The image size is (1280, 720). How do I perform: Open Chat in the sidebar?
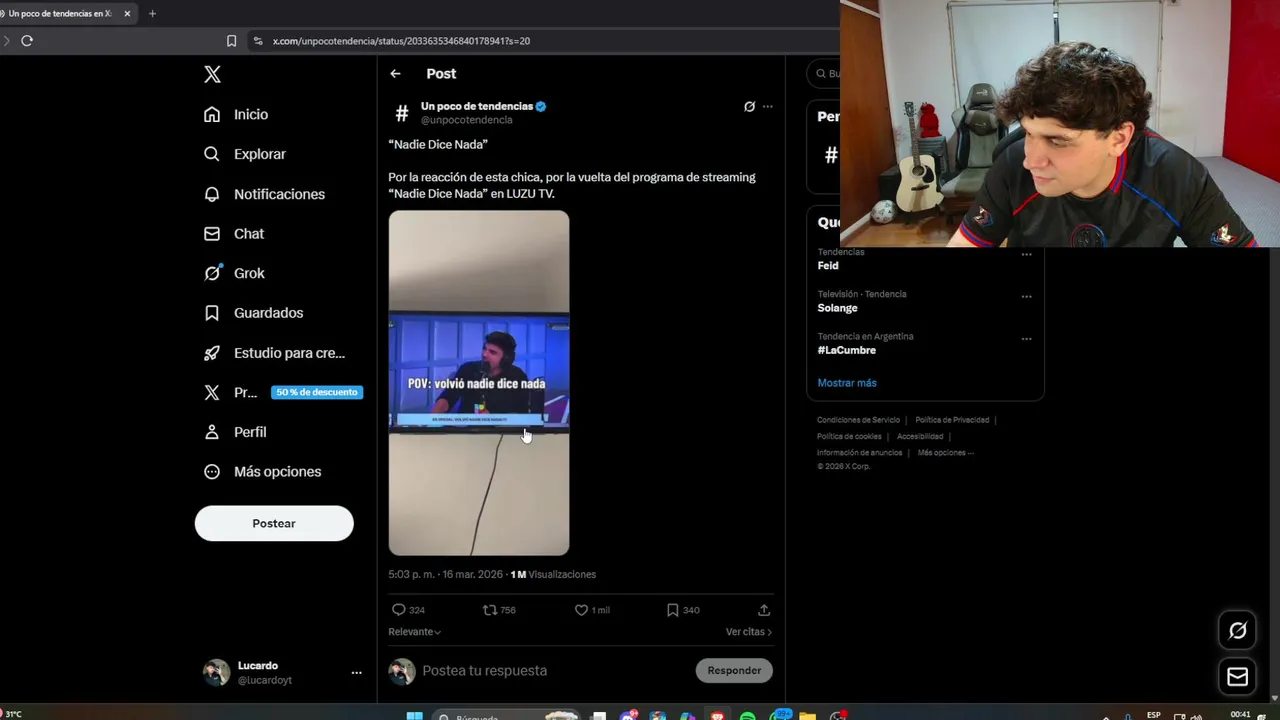point(234,233)
